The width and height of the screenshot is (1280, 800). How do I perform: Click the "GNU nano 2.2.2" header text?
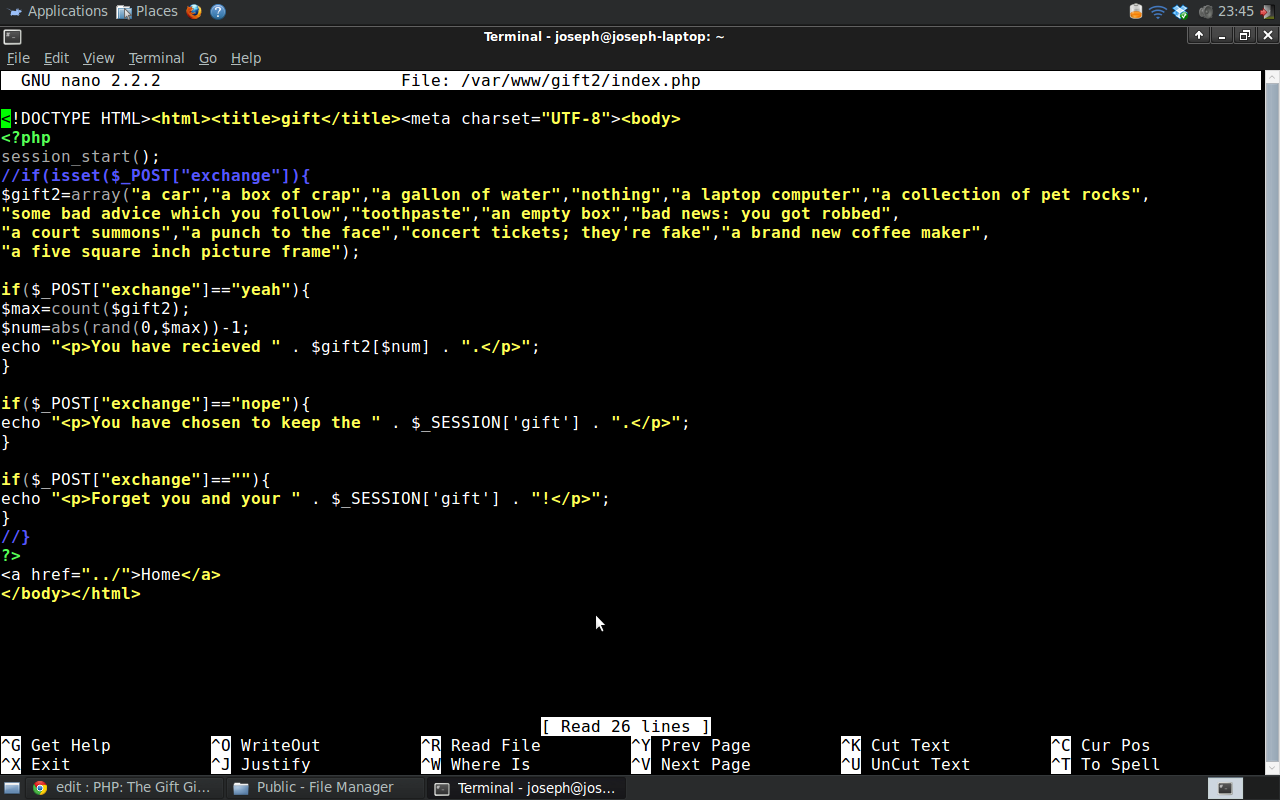click(x=90, y=81)
